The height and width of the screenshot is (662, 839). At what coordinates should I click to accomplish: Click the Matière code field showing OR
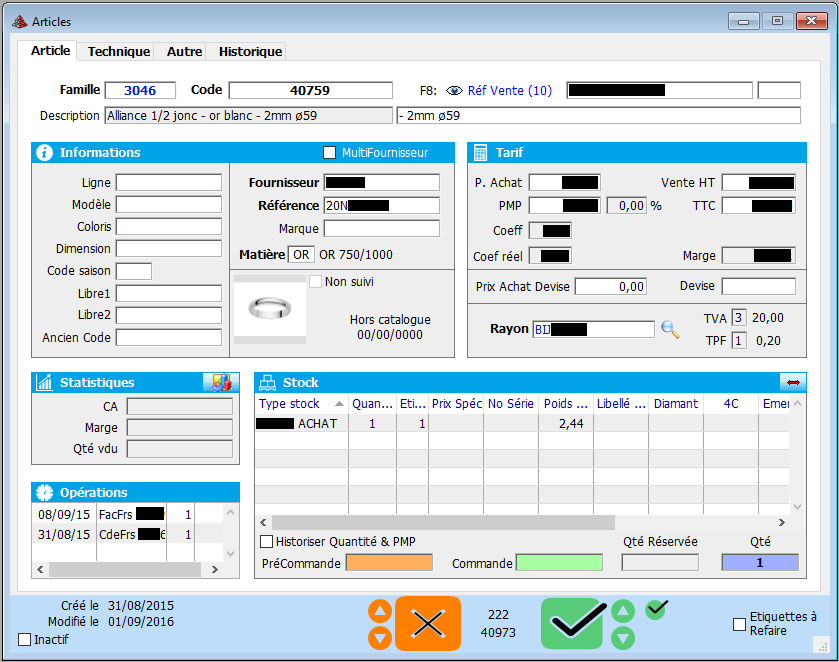pyautogui.click(x=301, y=255)
